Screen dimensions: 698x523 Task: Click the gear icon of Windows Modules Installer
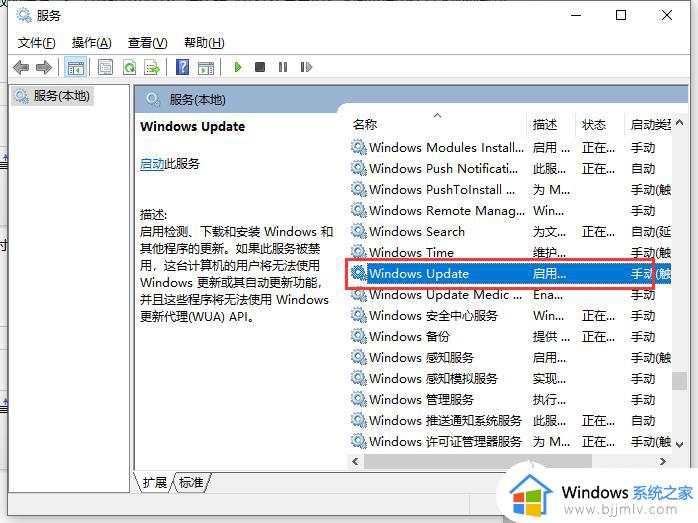358,147
